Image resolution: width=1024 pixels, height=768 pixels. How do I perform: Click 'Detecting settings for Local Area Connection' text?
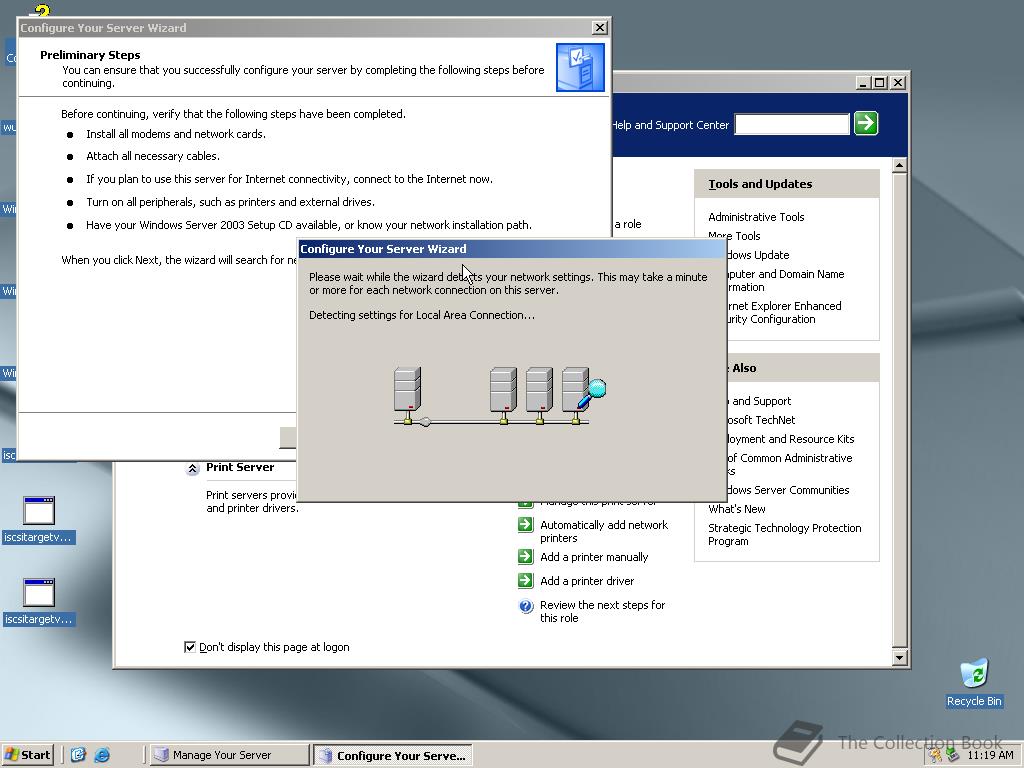[x=422, y=315]
